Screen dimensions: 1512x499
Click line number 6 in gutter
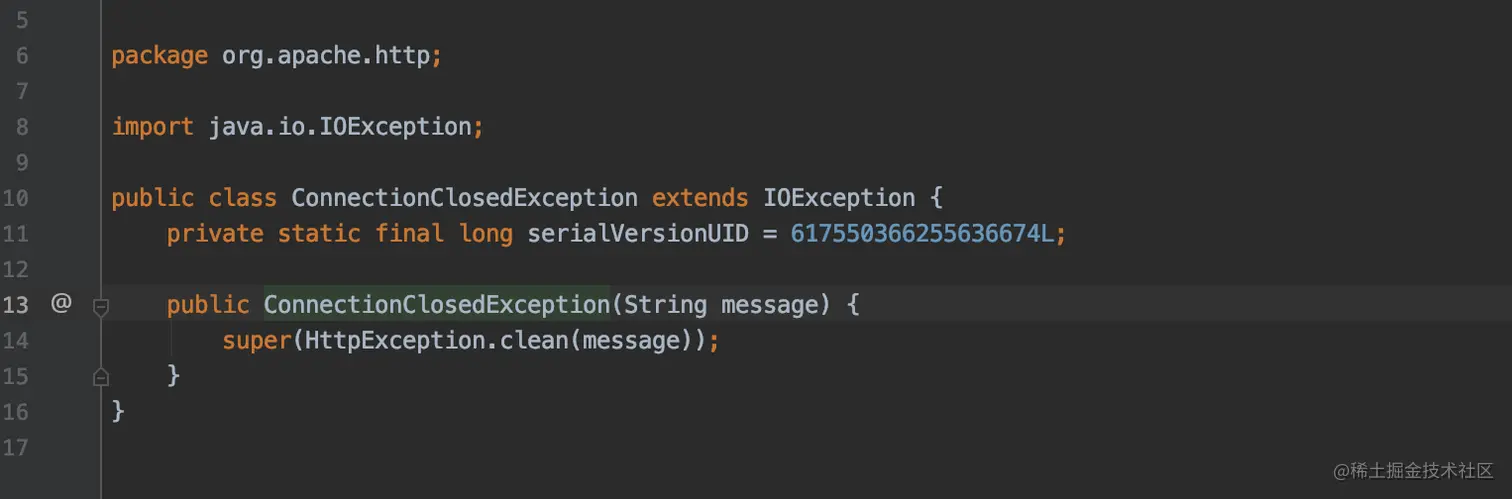pyautogui.click(x=21, y=56)
